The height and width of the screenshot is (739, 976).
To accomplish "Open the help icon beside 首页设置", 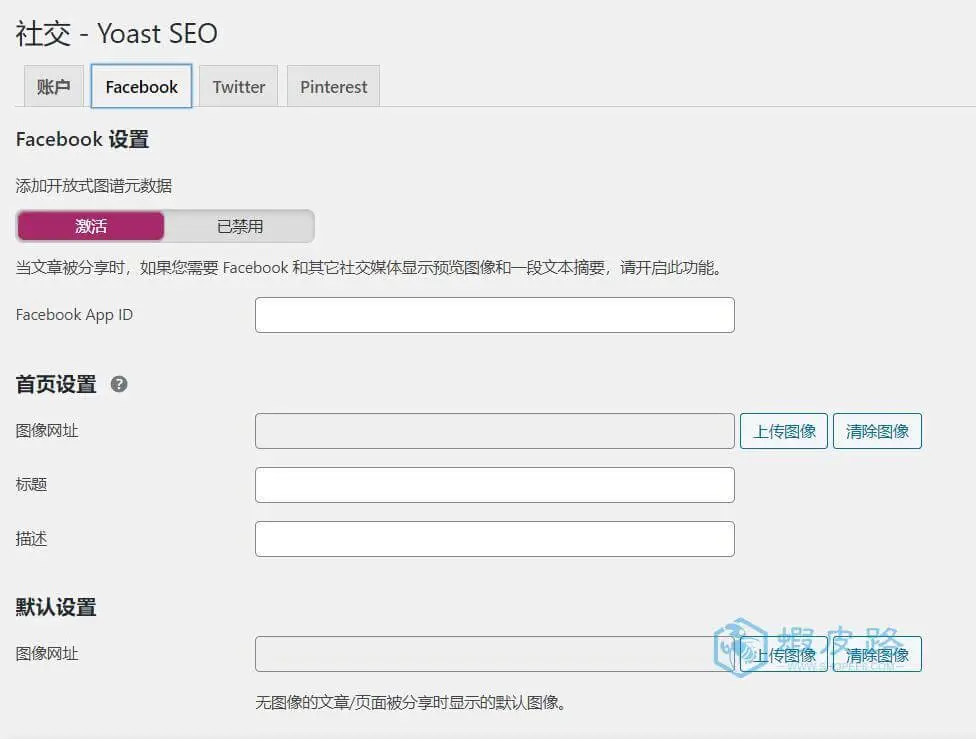I will 119,384.
